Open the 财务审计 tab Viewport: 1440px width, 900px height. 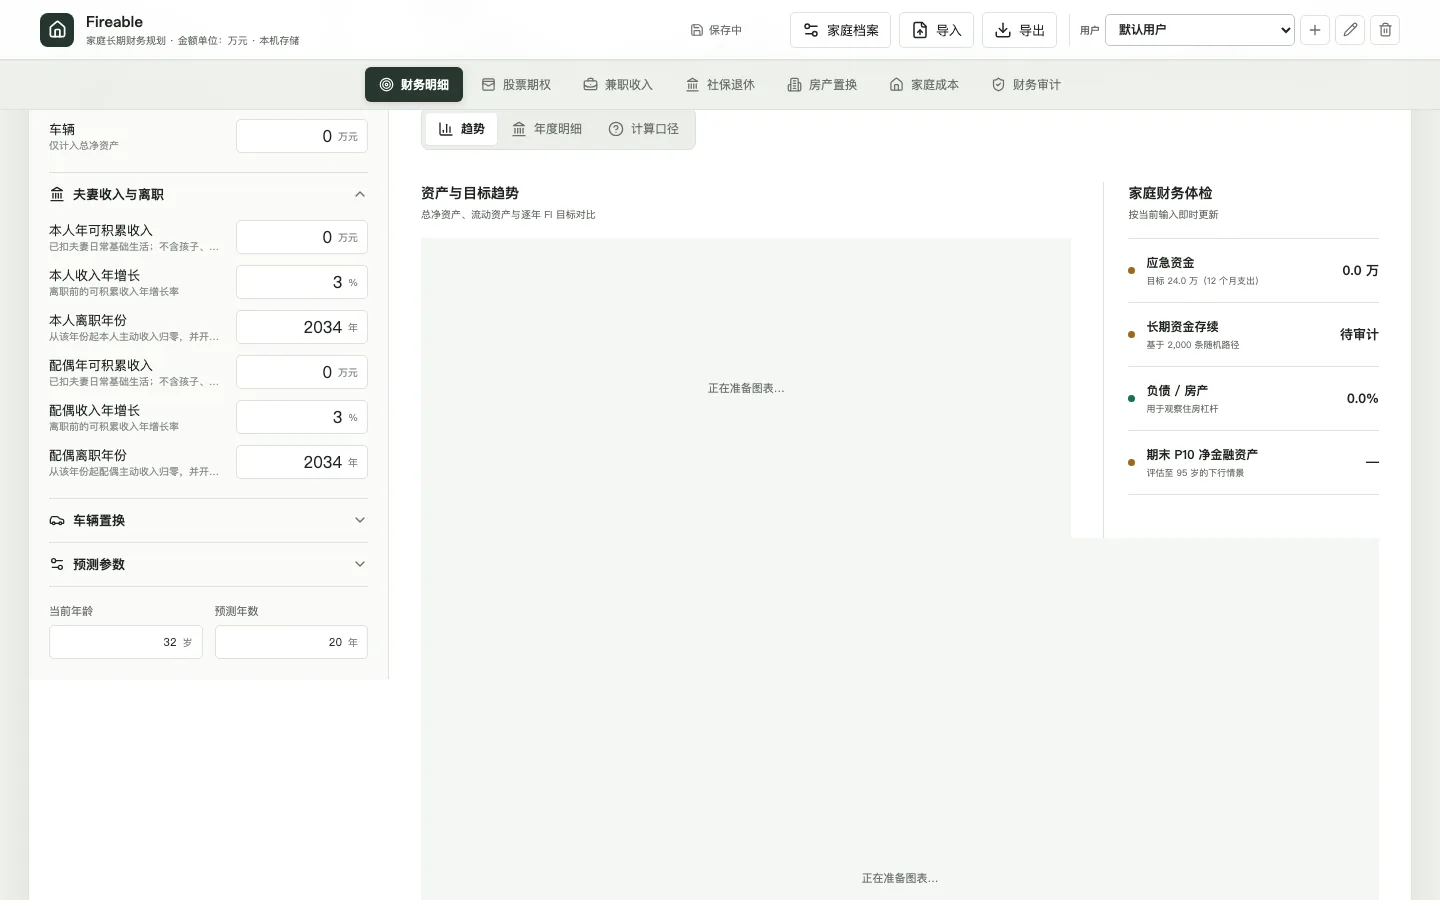click(x=1026, y=85)
